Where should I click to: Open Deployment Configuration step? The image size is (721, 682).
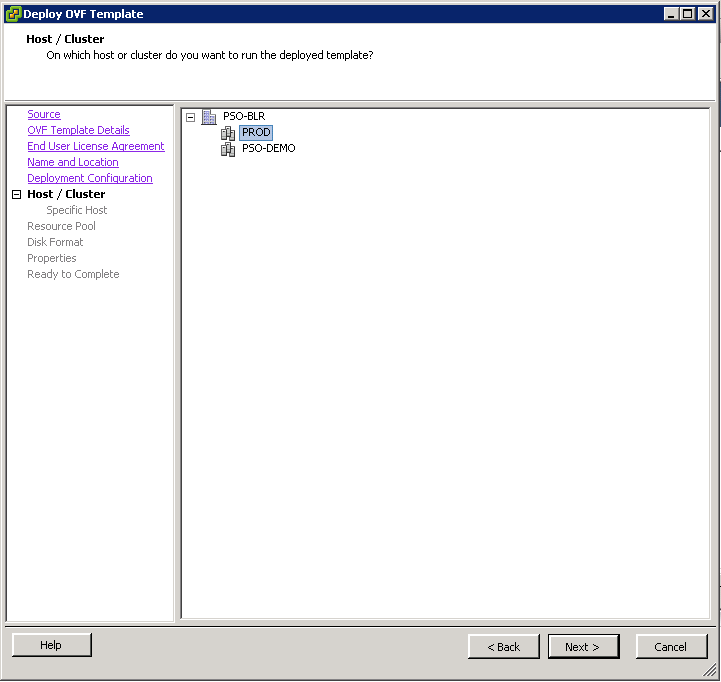point(90,179)
